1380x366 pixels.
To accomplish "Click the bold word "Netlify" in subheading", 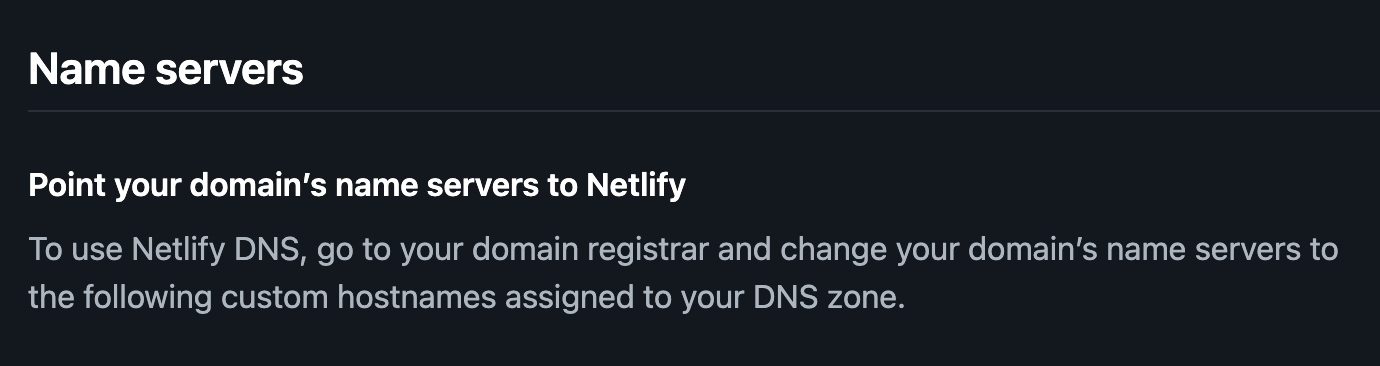I will tap(636, 186).
